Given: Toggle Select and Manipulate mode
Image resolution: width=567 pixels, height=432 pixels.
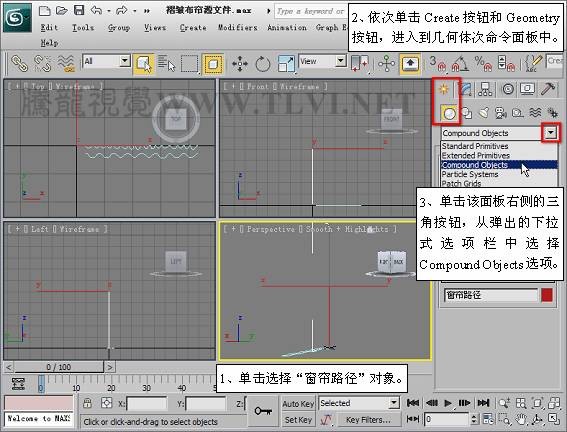Looking at the screenshot, I should coord(387,64).
